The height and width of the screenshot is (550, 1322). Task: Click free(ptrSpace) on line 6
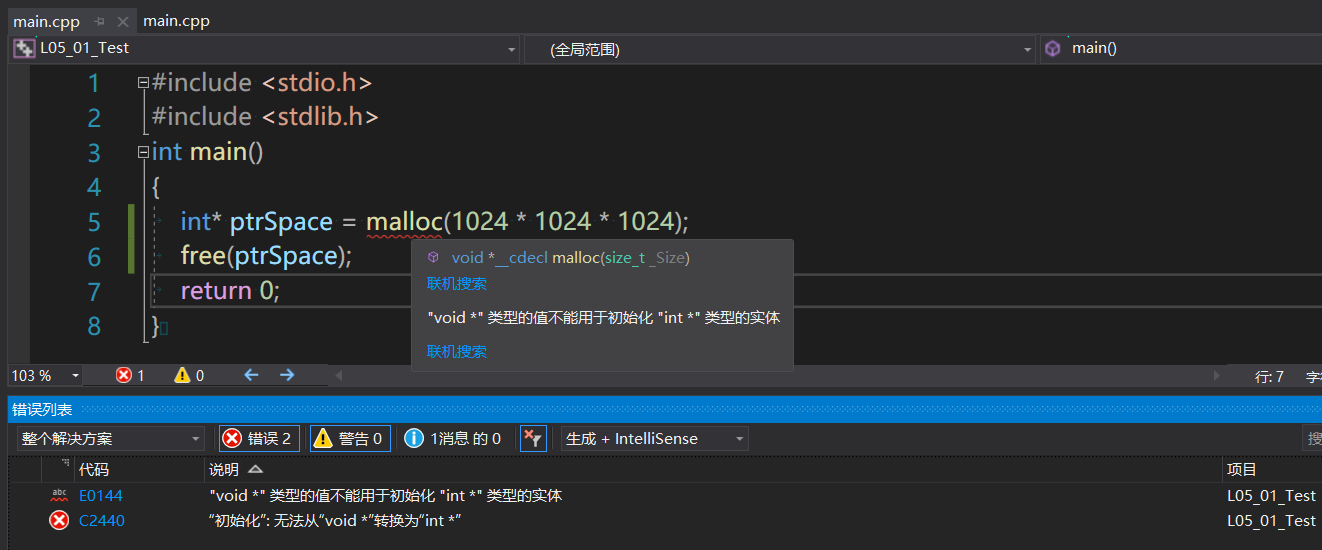tap(266, 256)
